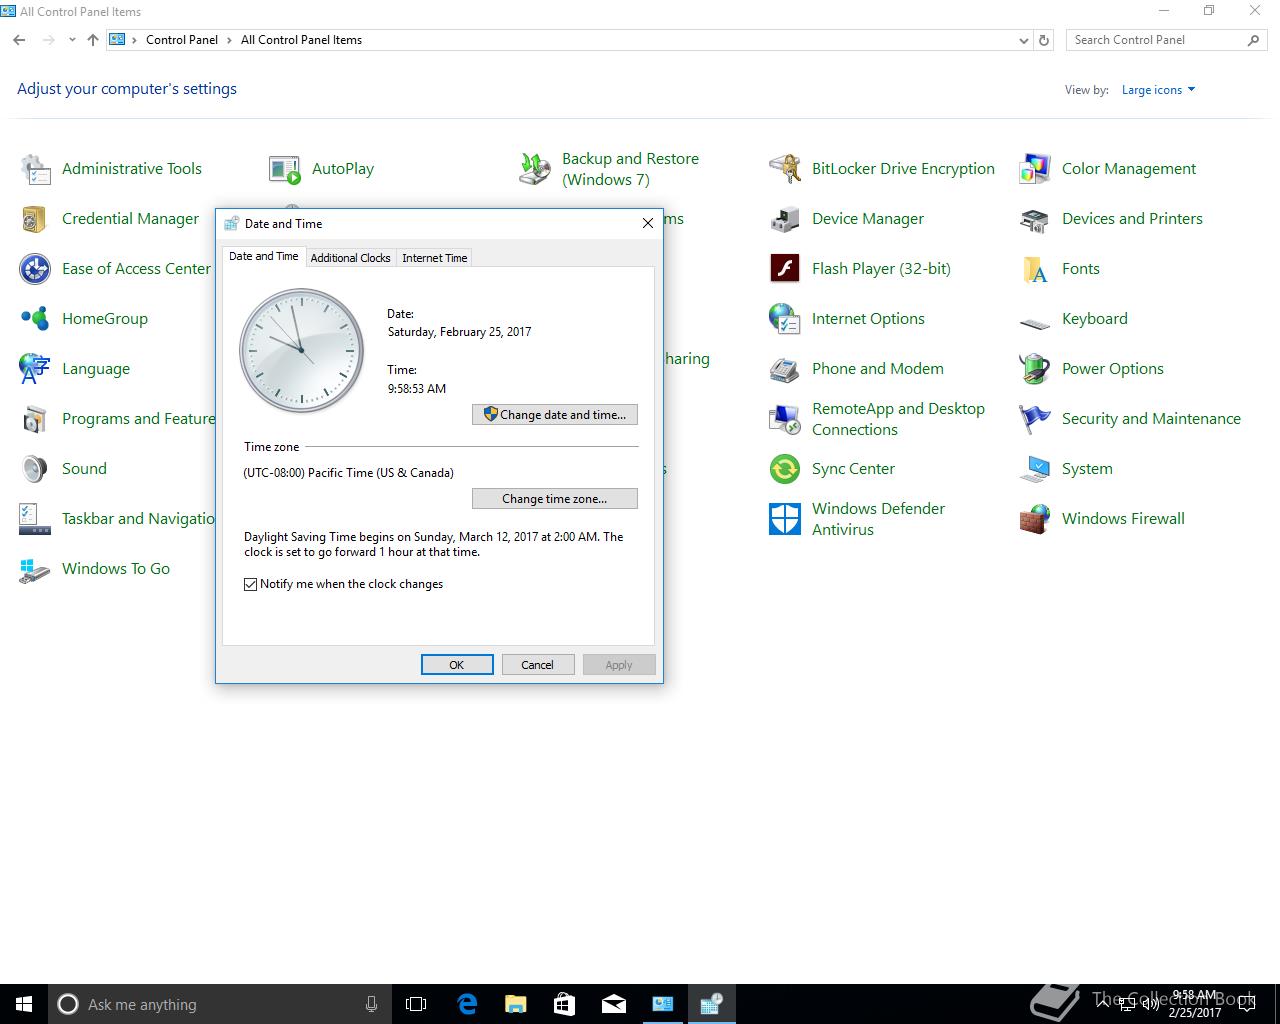Viewport: 1280px width, 1024px height.
Task: Select the Date and Time tab
Action: click(264, 256)
